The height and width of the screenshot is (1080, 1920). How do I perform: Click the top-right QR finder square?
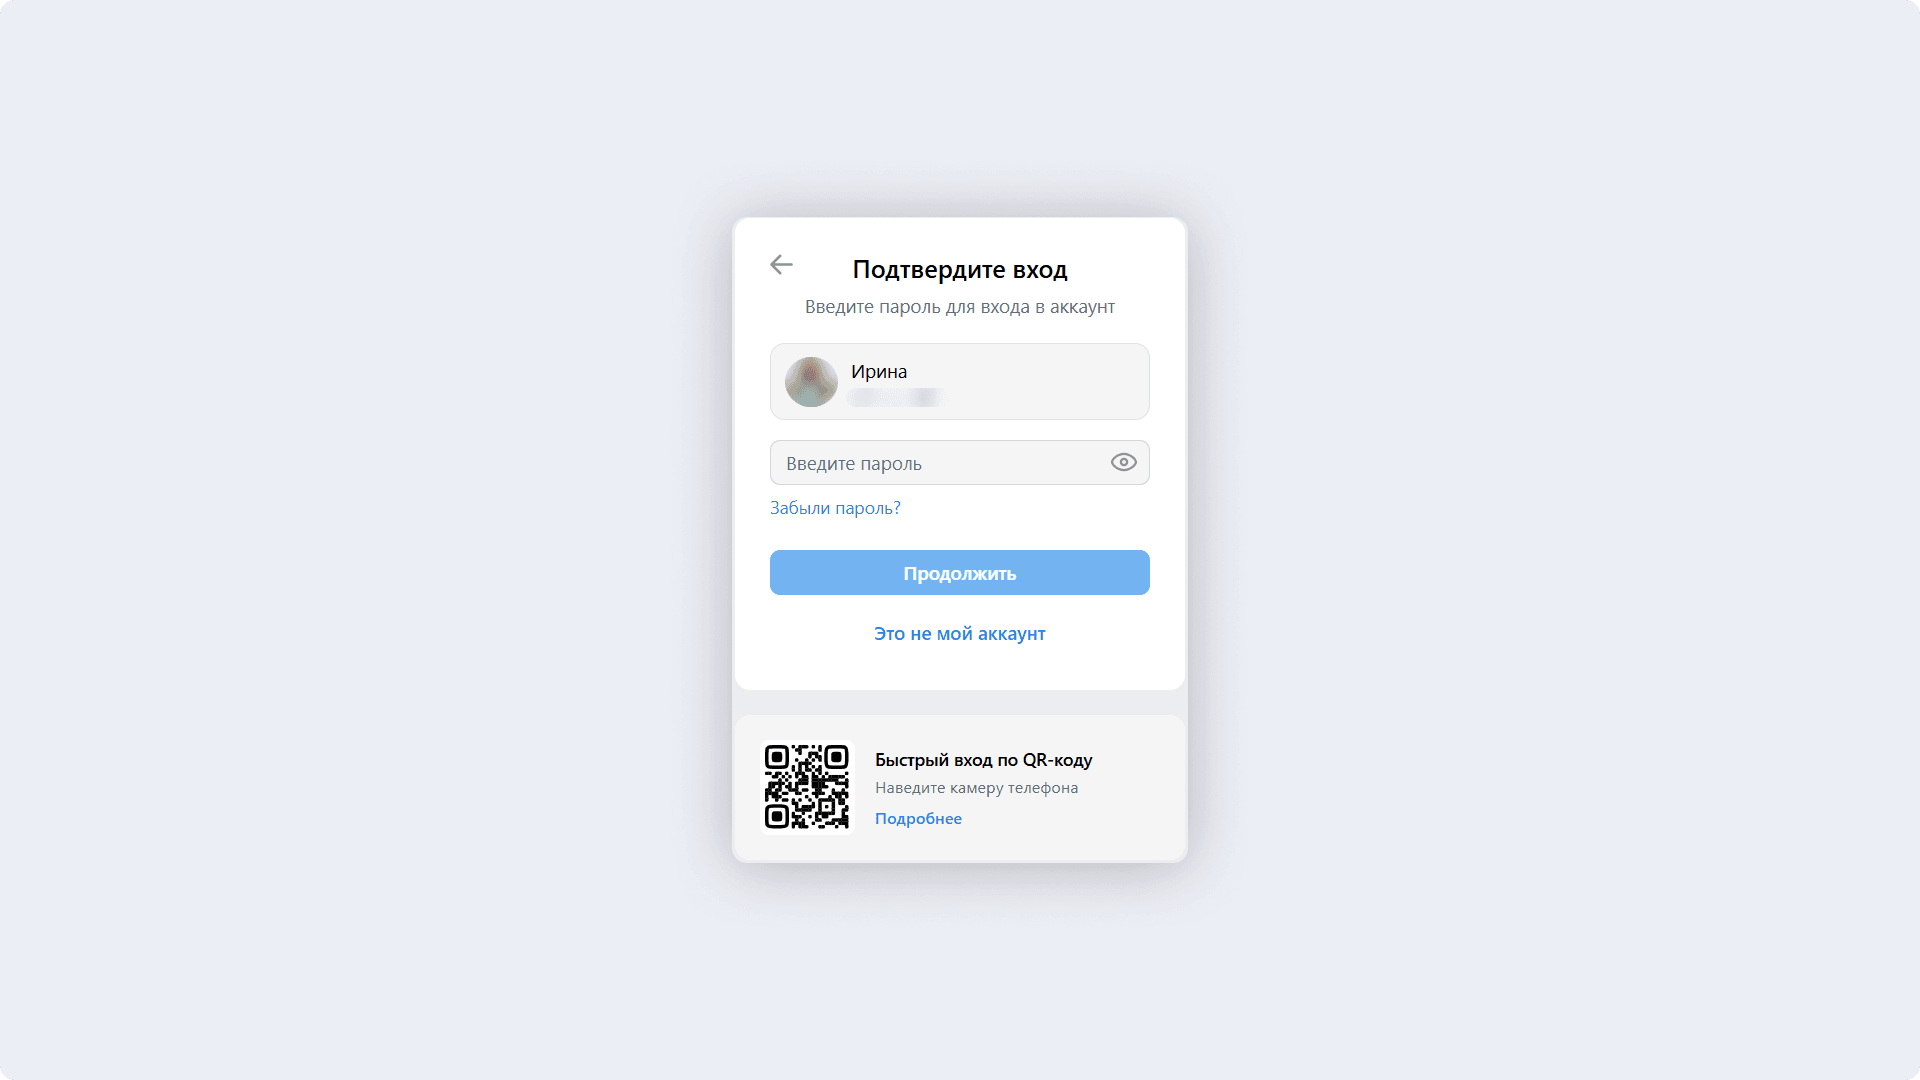tap(837, 757)
